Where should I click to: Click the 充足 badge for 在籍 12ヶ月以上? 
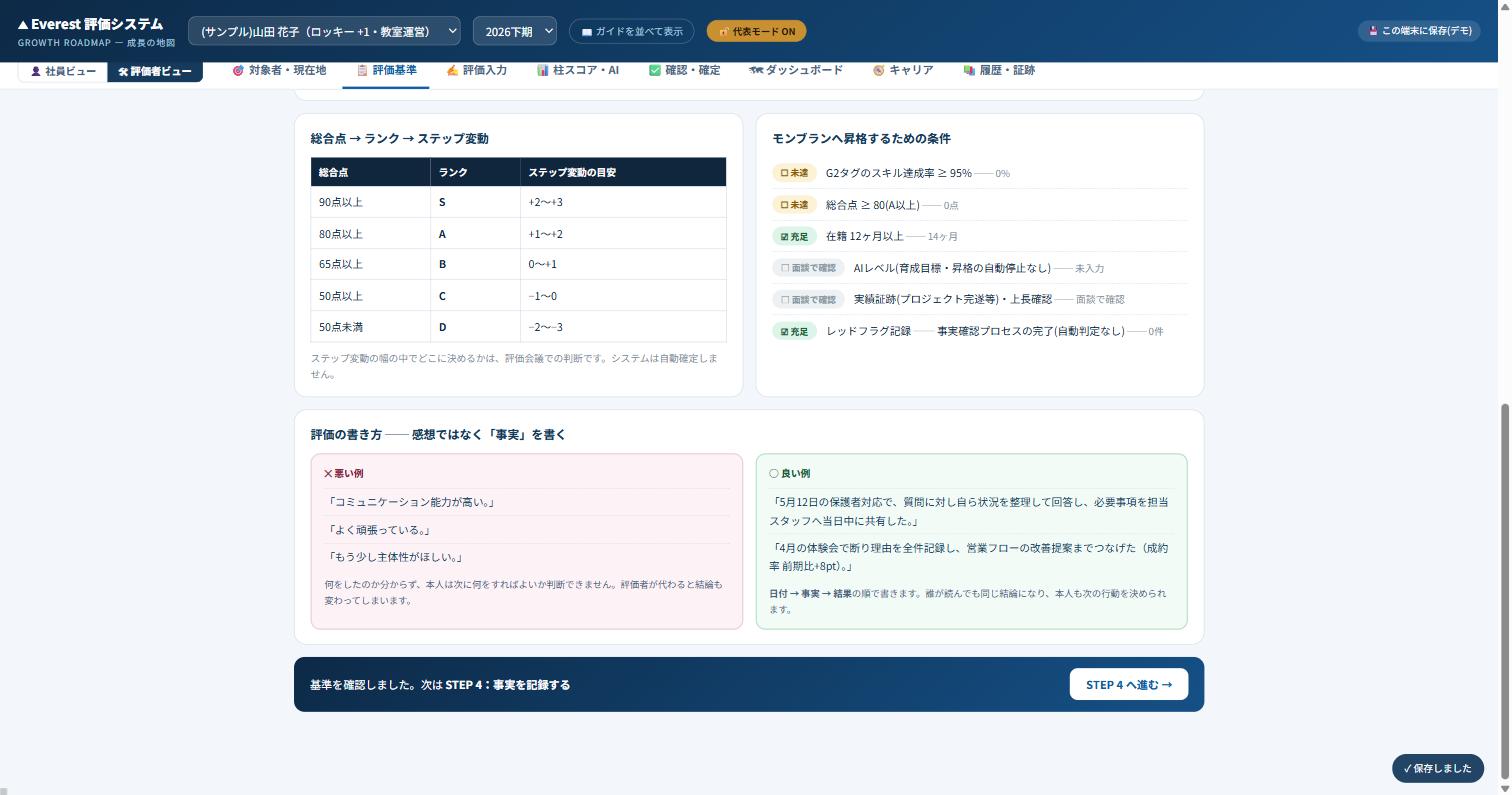(794, 236)
